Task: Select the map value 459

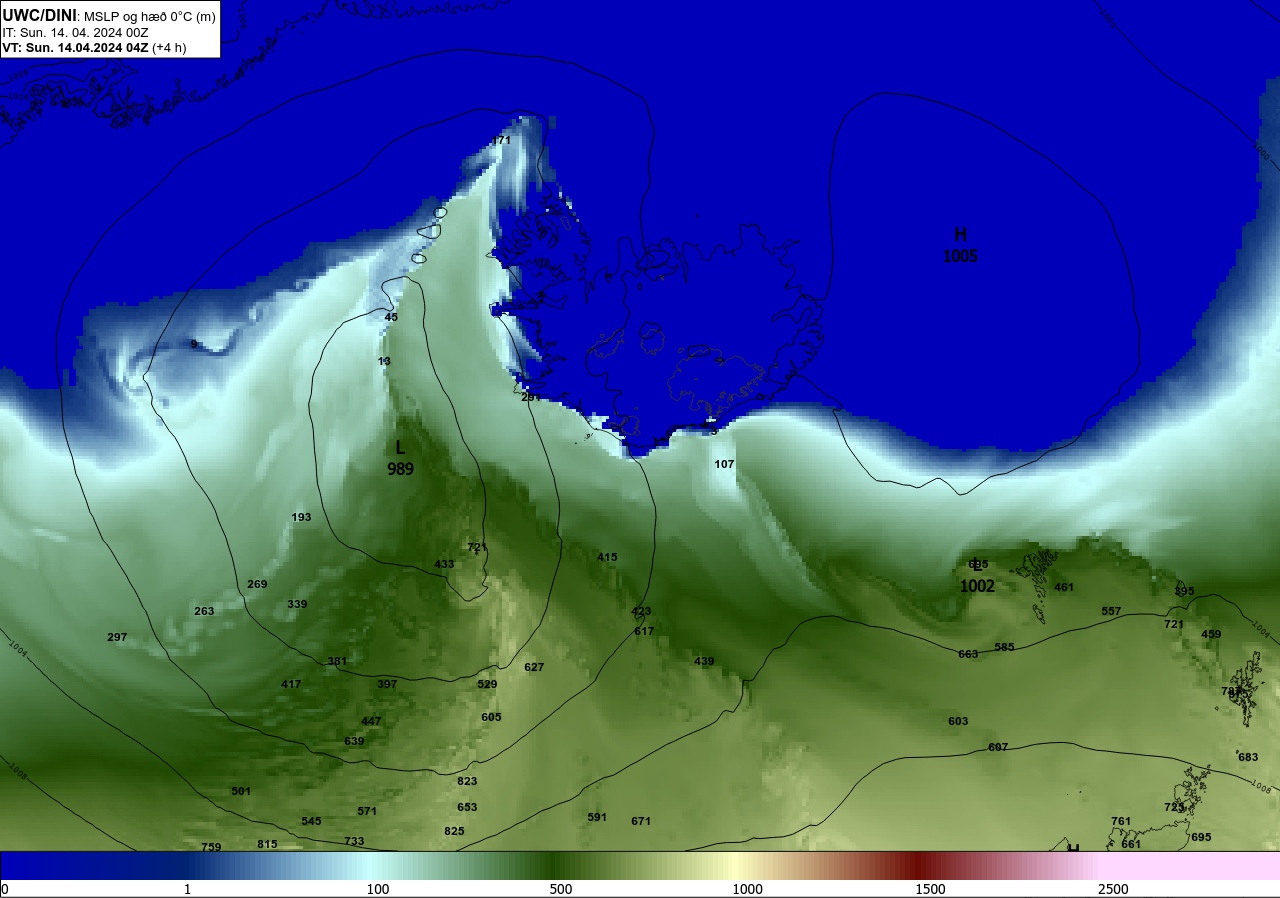Action: [1211, 634]
